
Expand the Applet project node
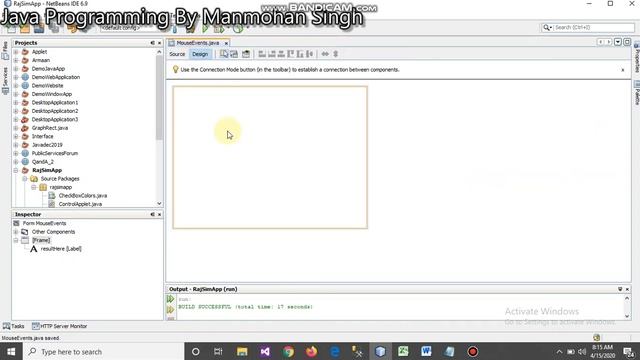coord(16,52)
